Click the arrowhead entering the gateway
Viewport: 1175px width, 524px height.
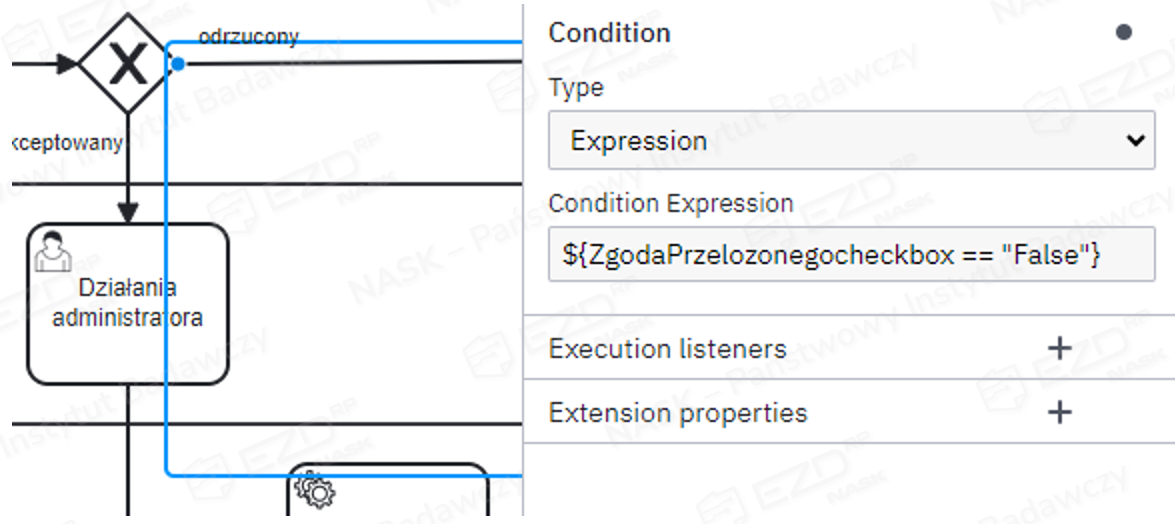click(x=66, y=65)
